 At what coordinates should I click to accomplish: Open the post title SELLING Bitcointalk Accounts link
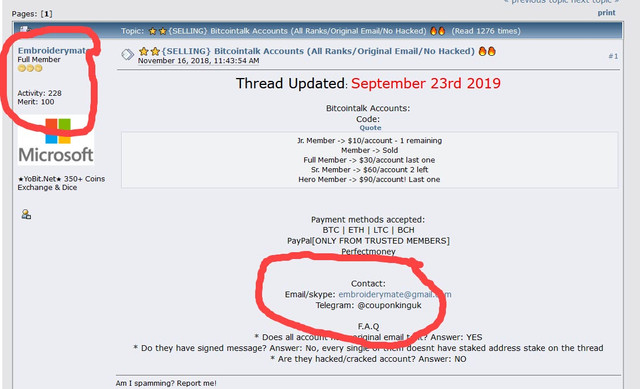click(x=318, y=51)
